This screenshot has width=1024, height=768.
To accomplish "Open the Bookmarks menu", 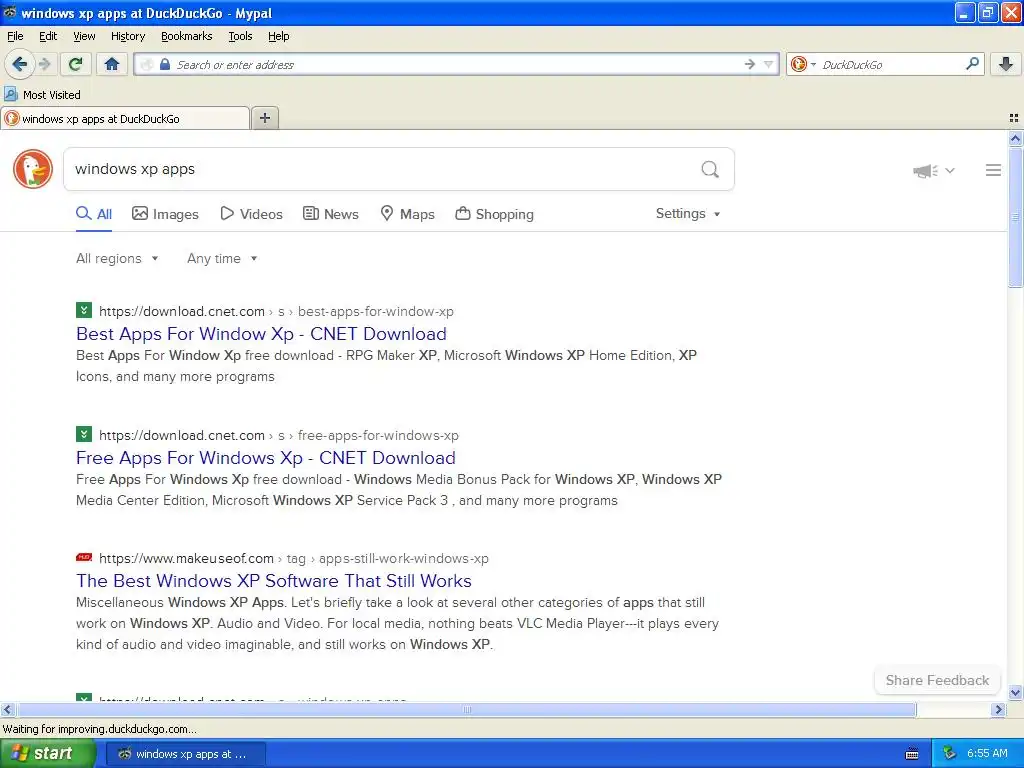I will click(186, 36).
